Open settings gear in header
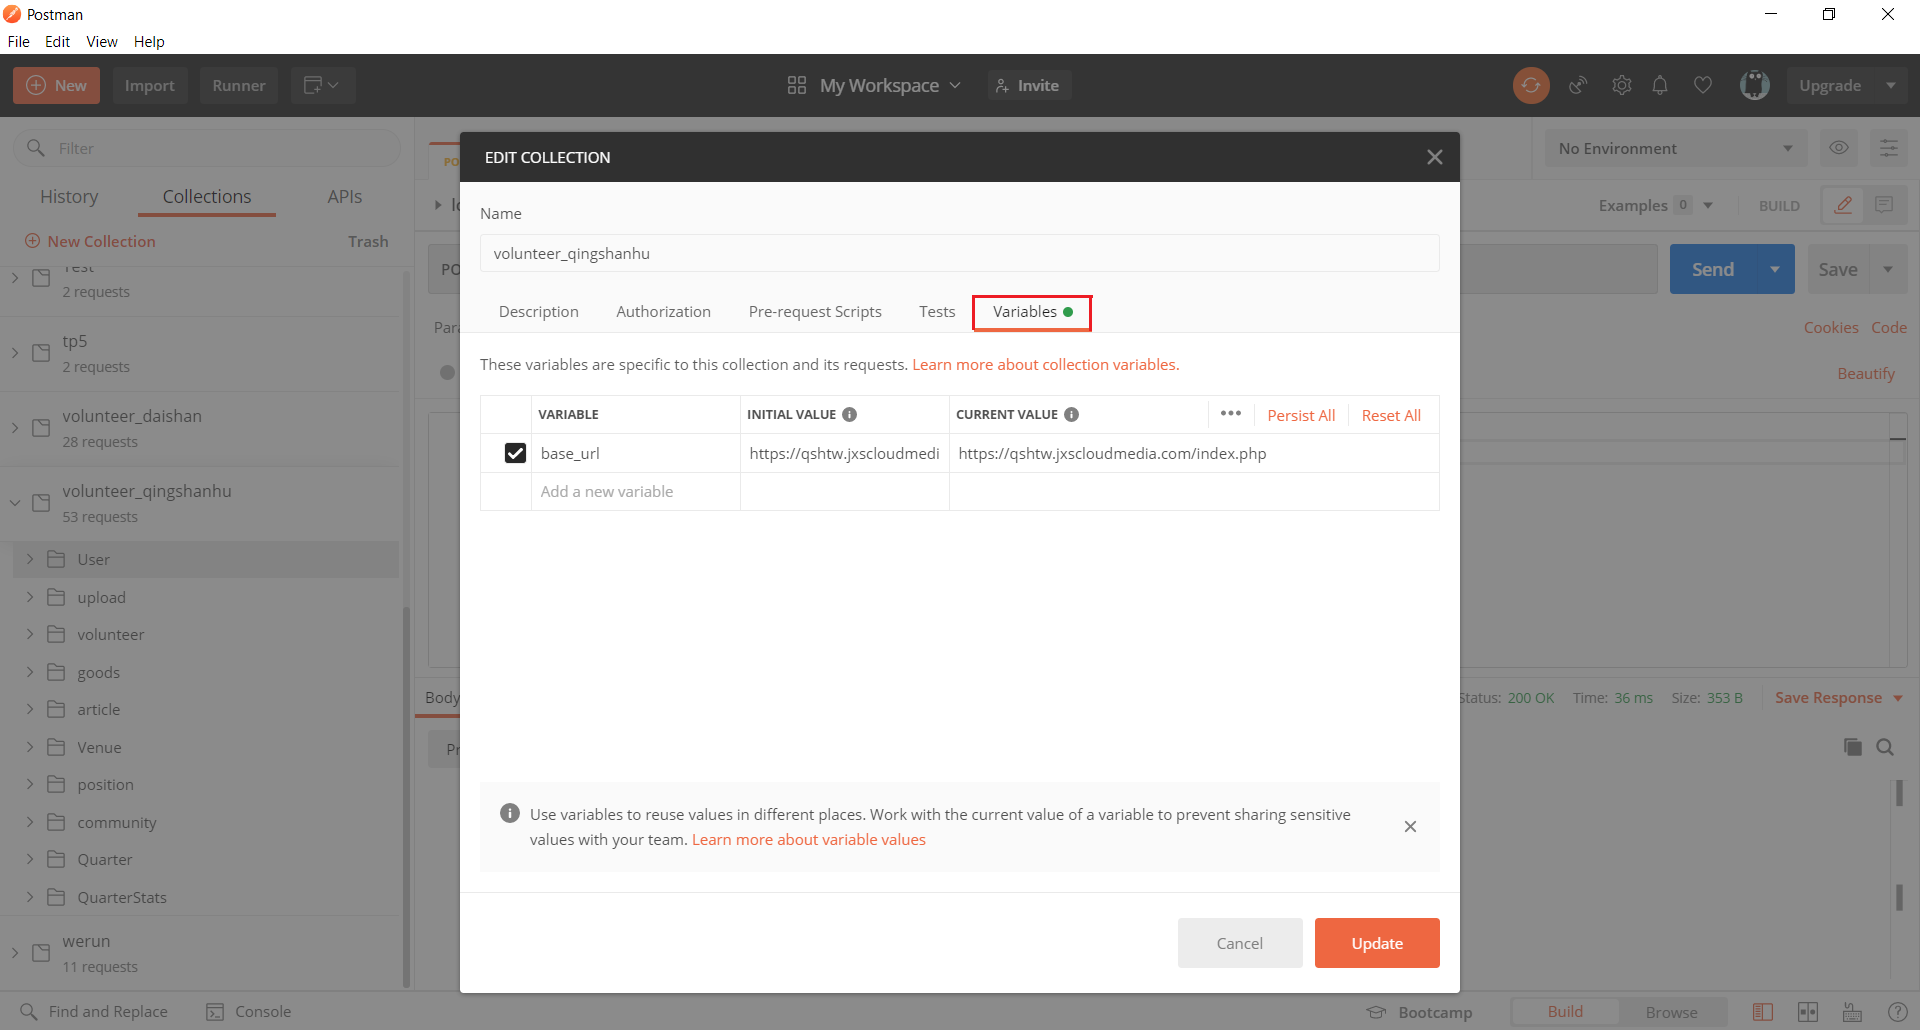Viewport: 1920px width, 1030px height. coord(1621,86)
